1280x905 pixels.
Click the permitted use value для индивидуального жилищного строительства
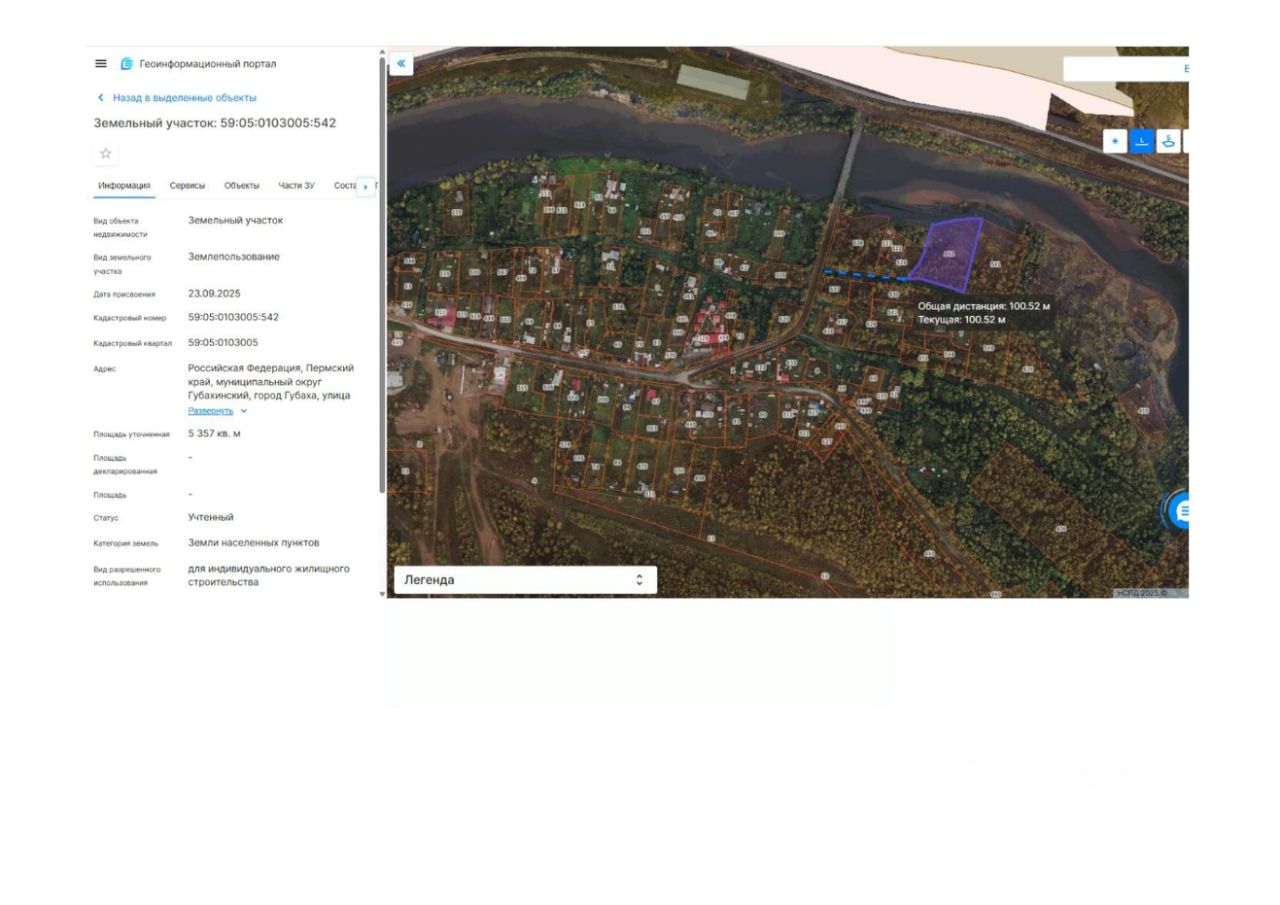269,575
